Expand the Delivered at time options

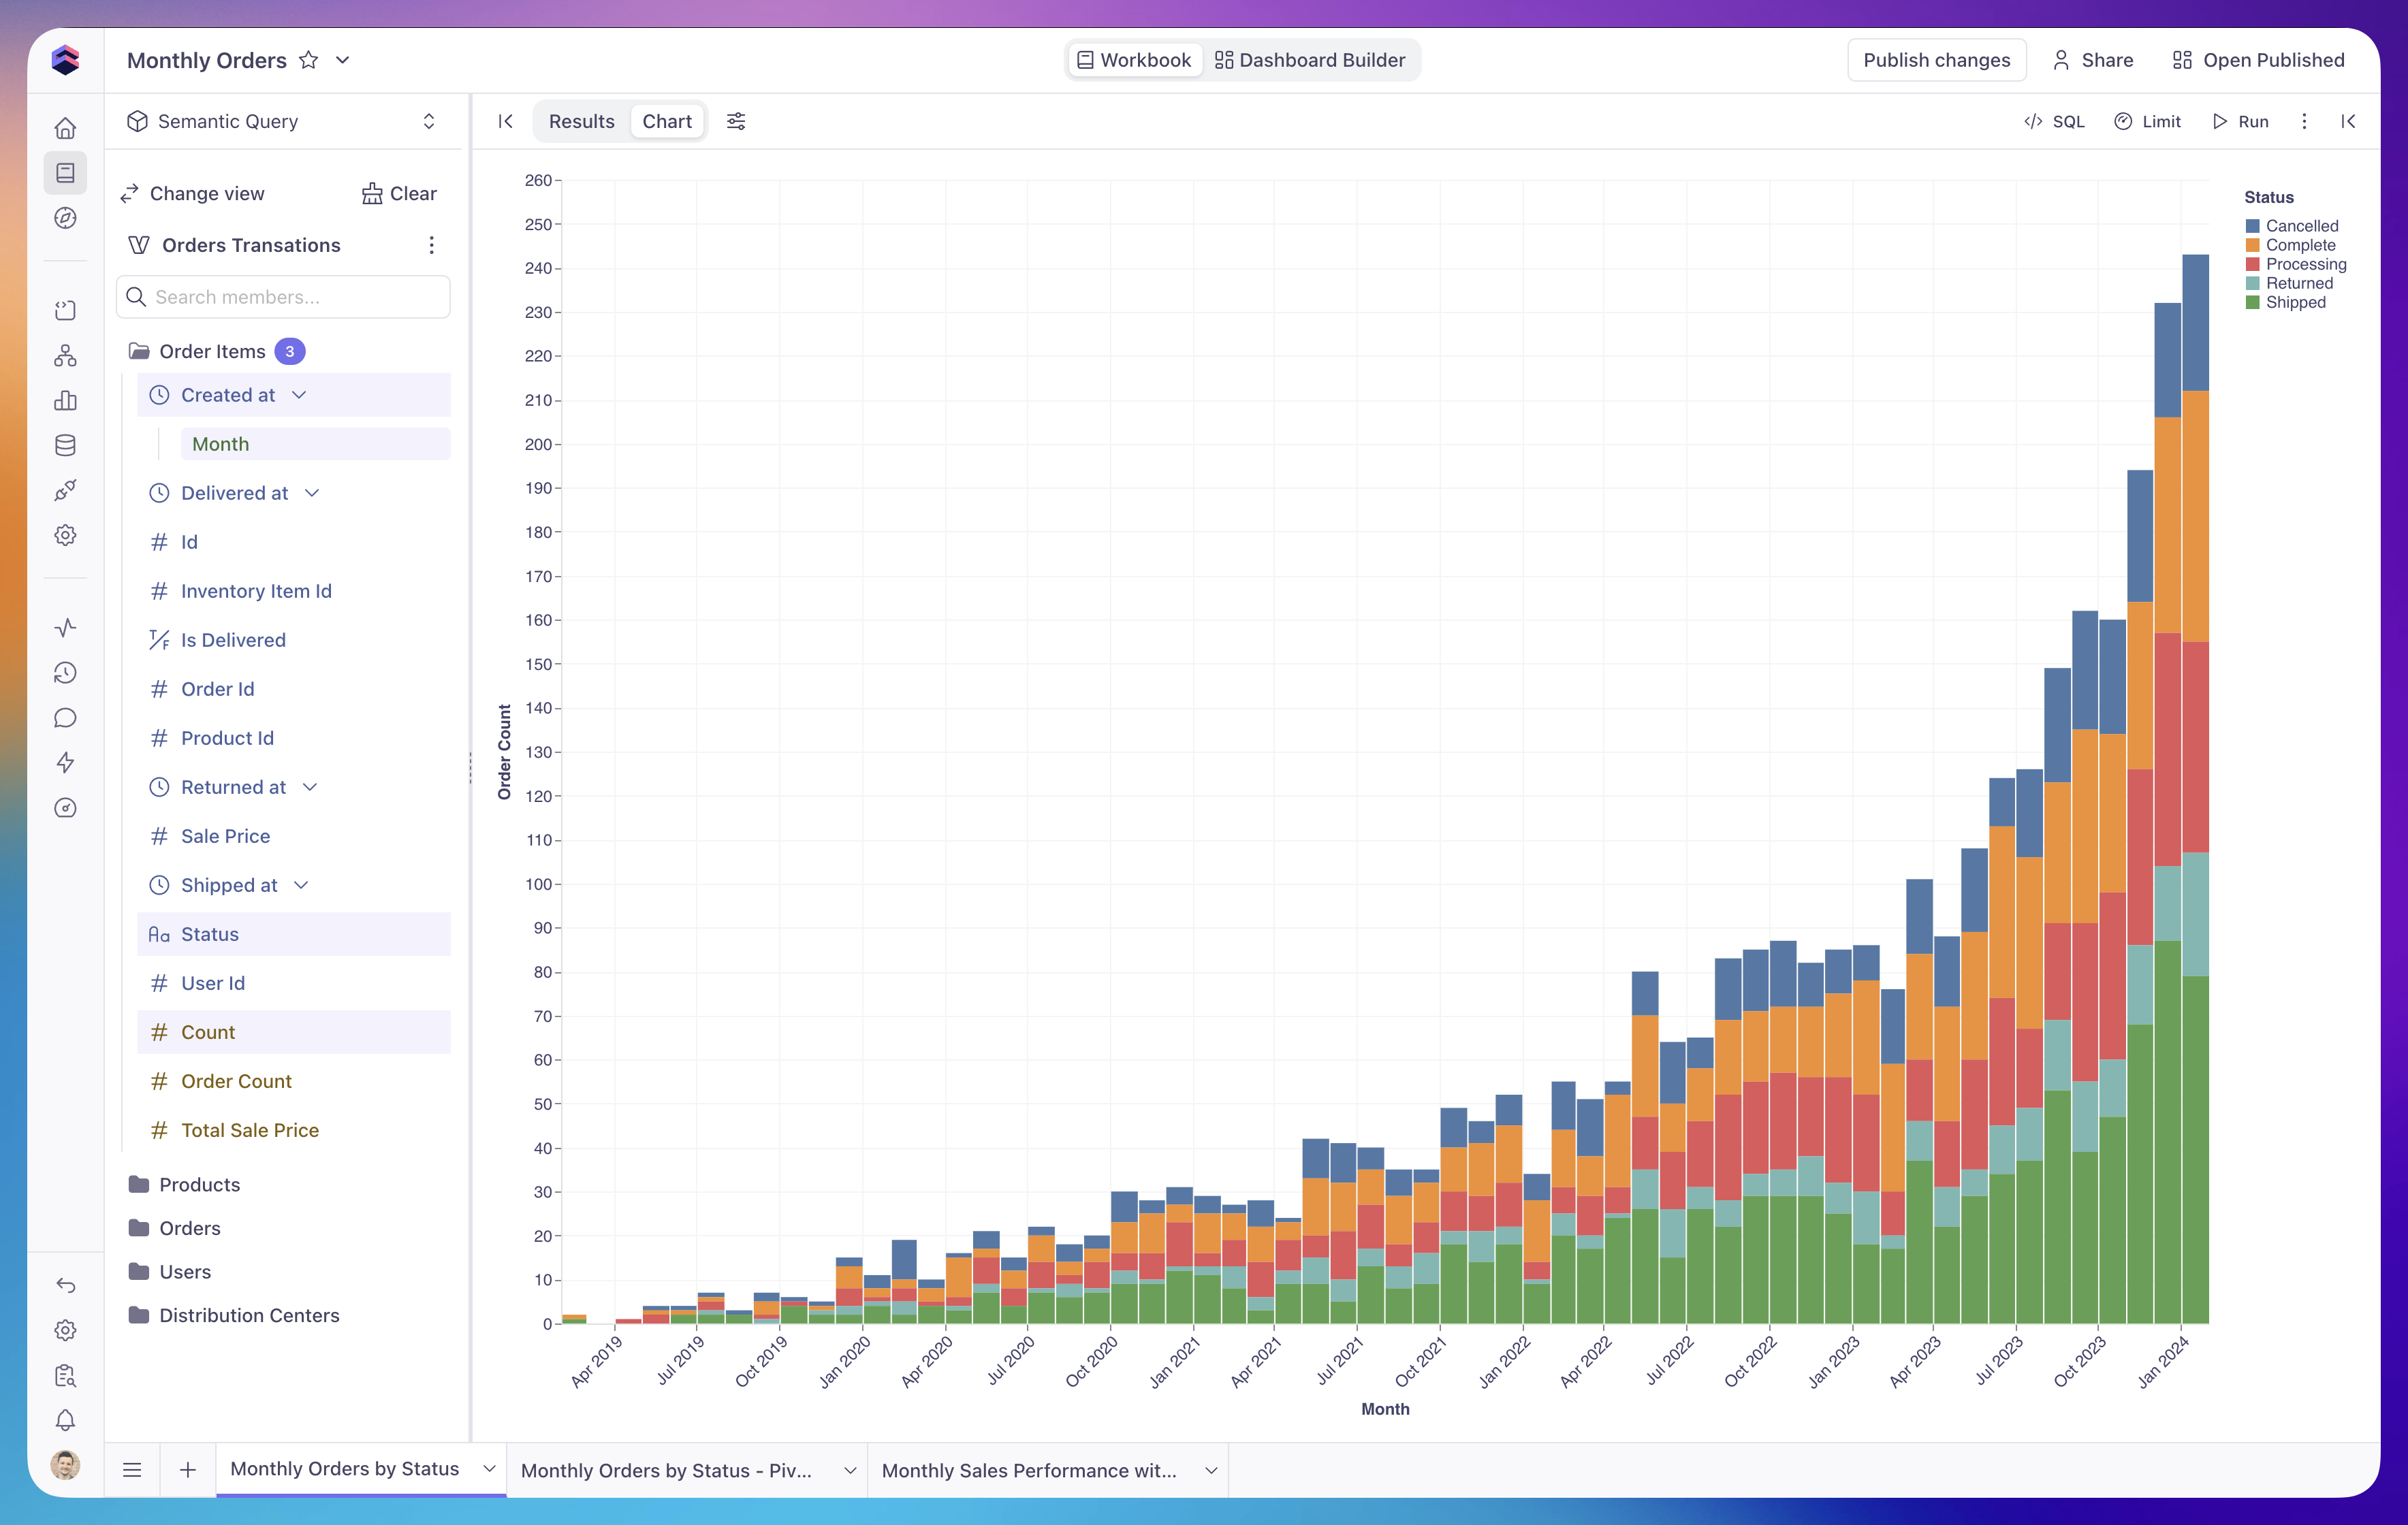(x=312, y=493)
